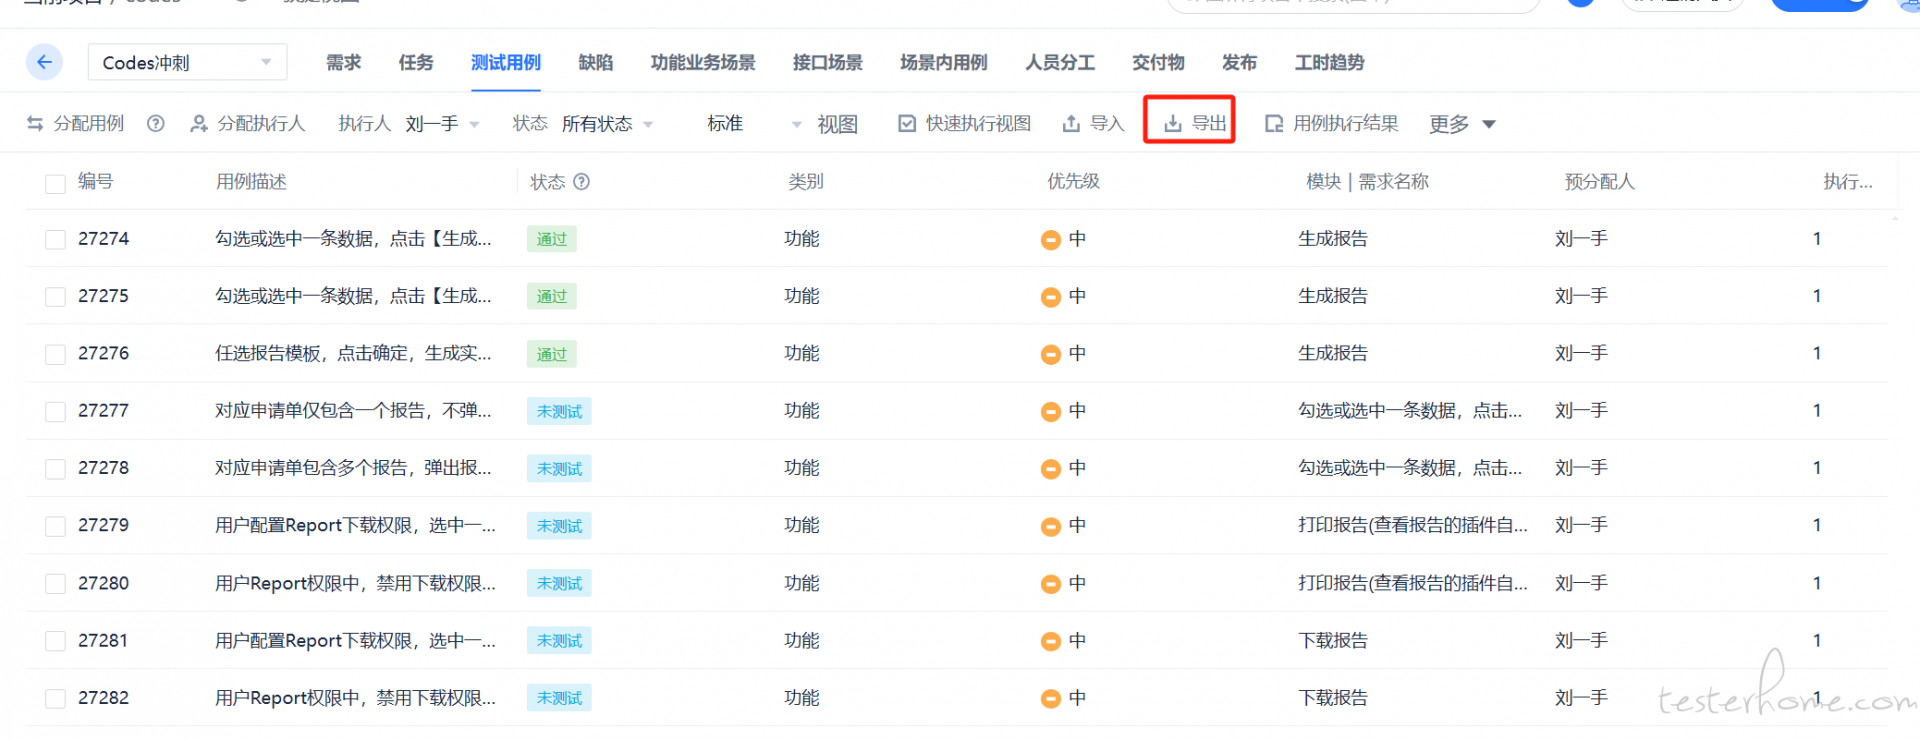
Task: Open the 快速执行视图 quick execution view
Action: coord(965,123)
